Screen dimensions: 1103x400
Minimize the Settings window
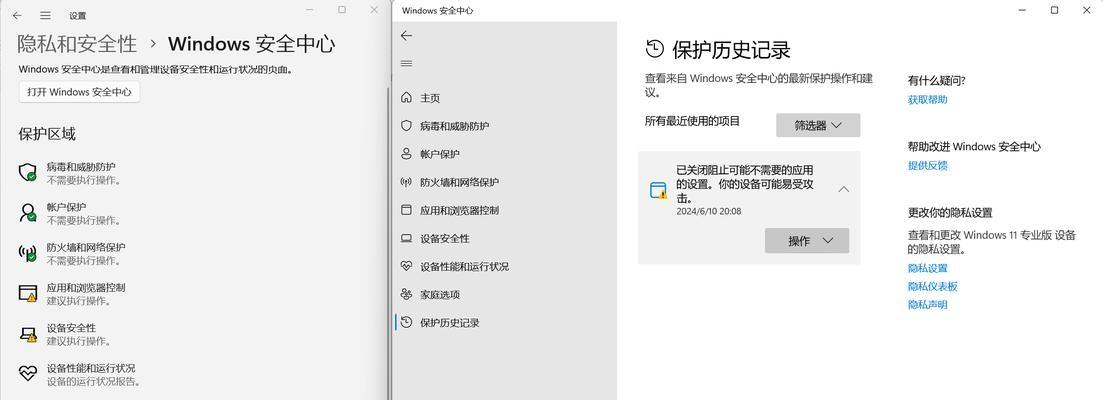(310, 10)
